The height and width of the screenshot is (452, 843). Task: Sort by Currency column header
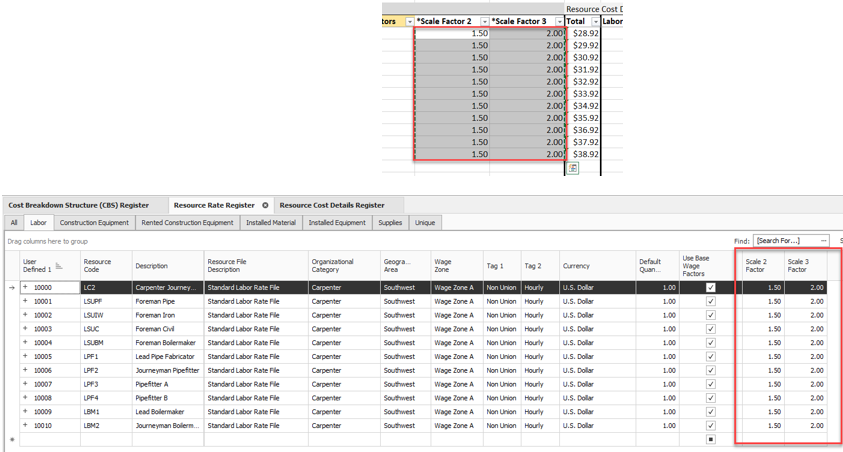pos(597,266)
